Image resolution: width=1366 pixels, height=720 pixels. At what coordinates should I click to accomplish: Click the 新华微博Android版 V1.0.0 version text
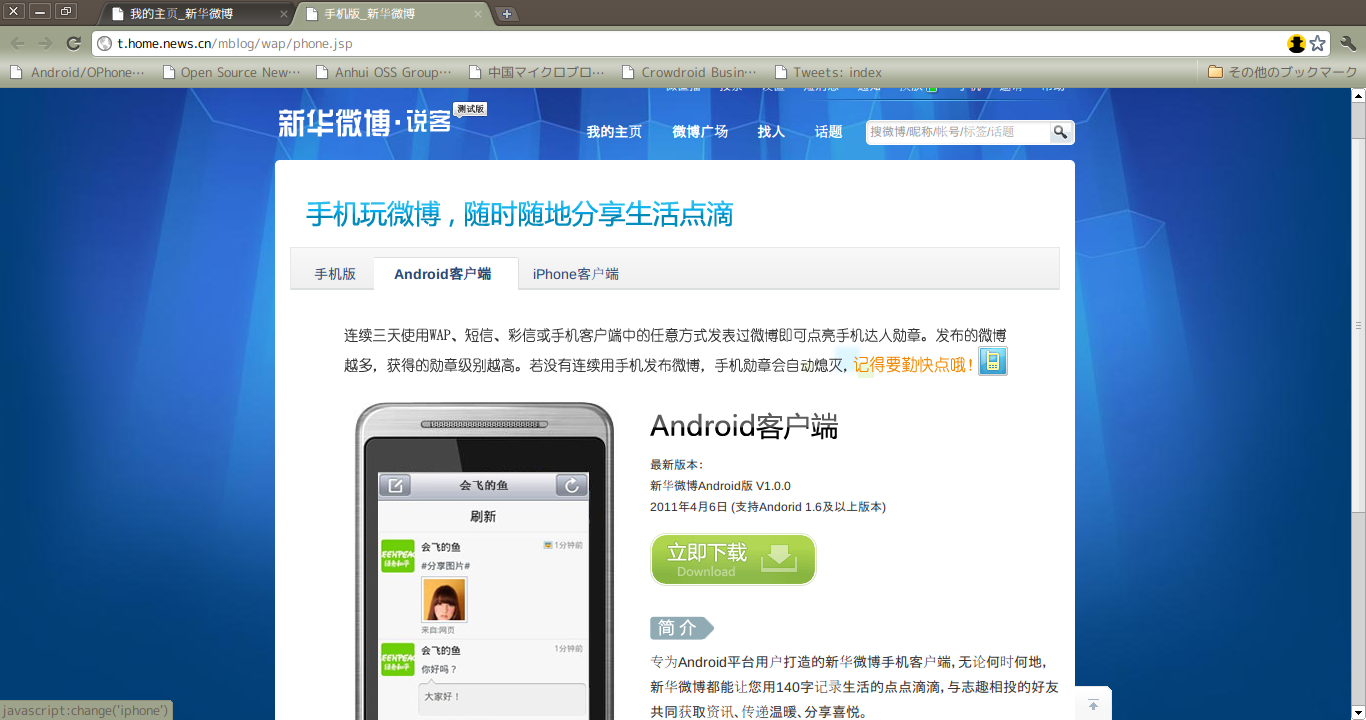(720, 486)
